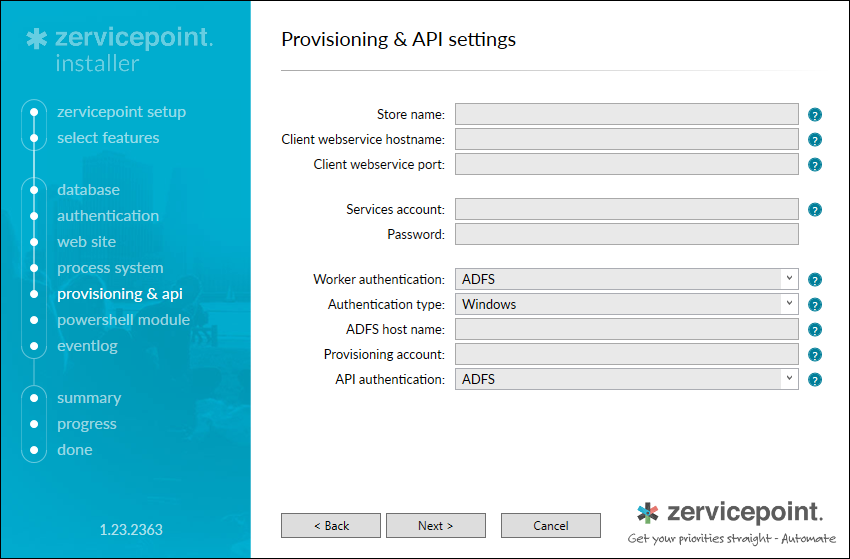850x559 pixels.
Task: Click the Next button
Action: click(436, 525)
